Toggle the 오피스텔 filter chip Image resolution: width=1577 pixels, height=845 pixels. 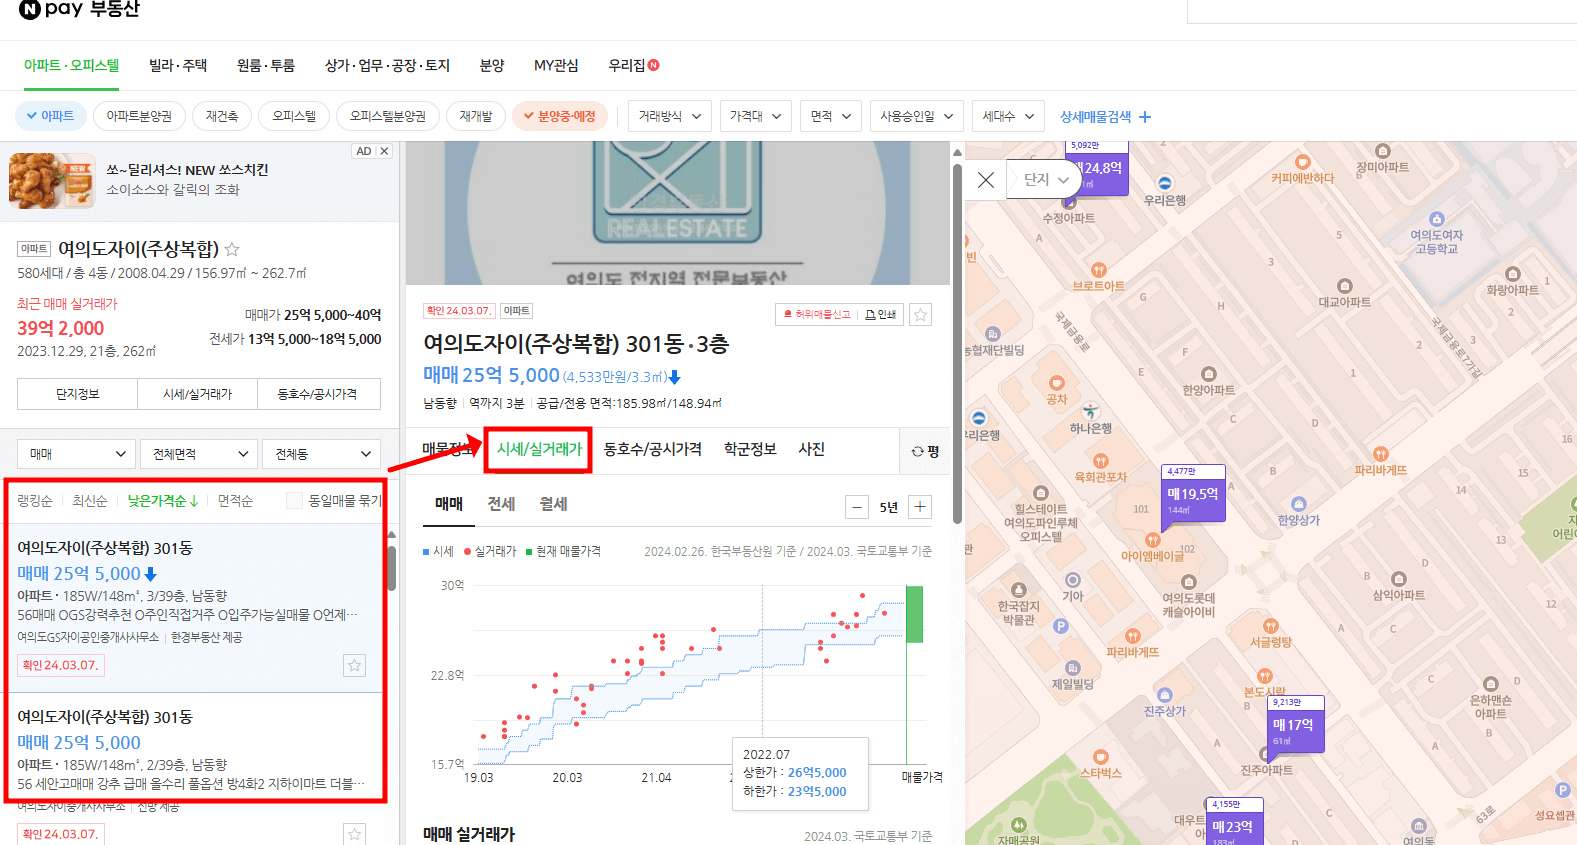[x=294, y=116]
